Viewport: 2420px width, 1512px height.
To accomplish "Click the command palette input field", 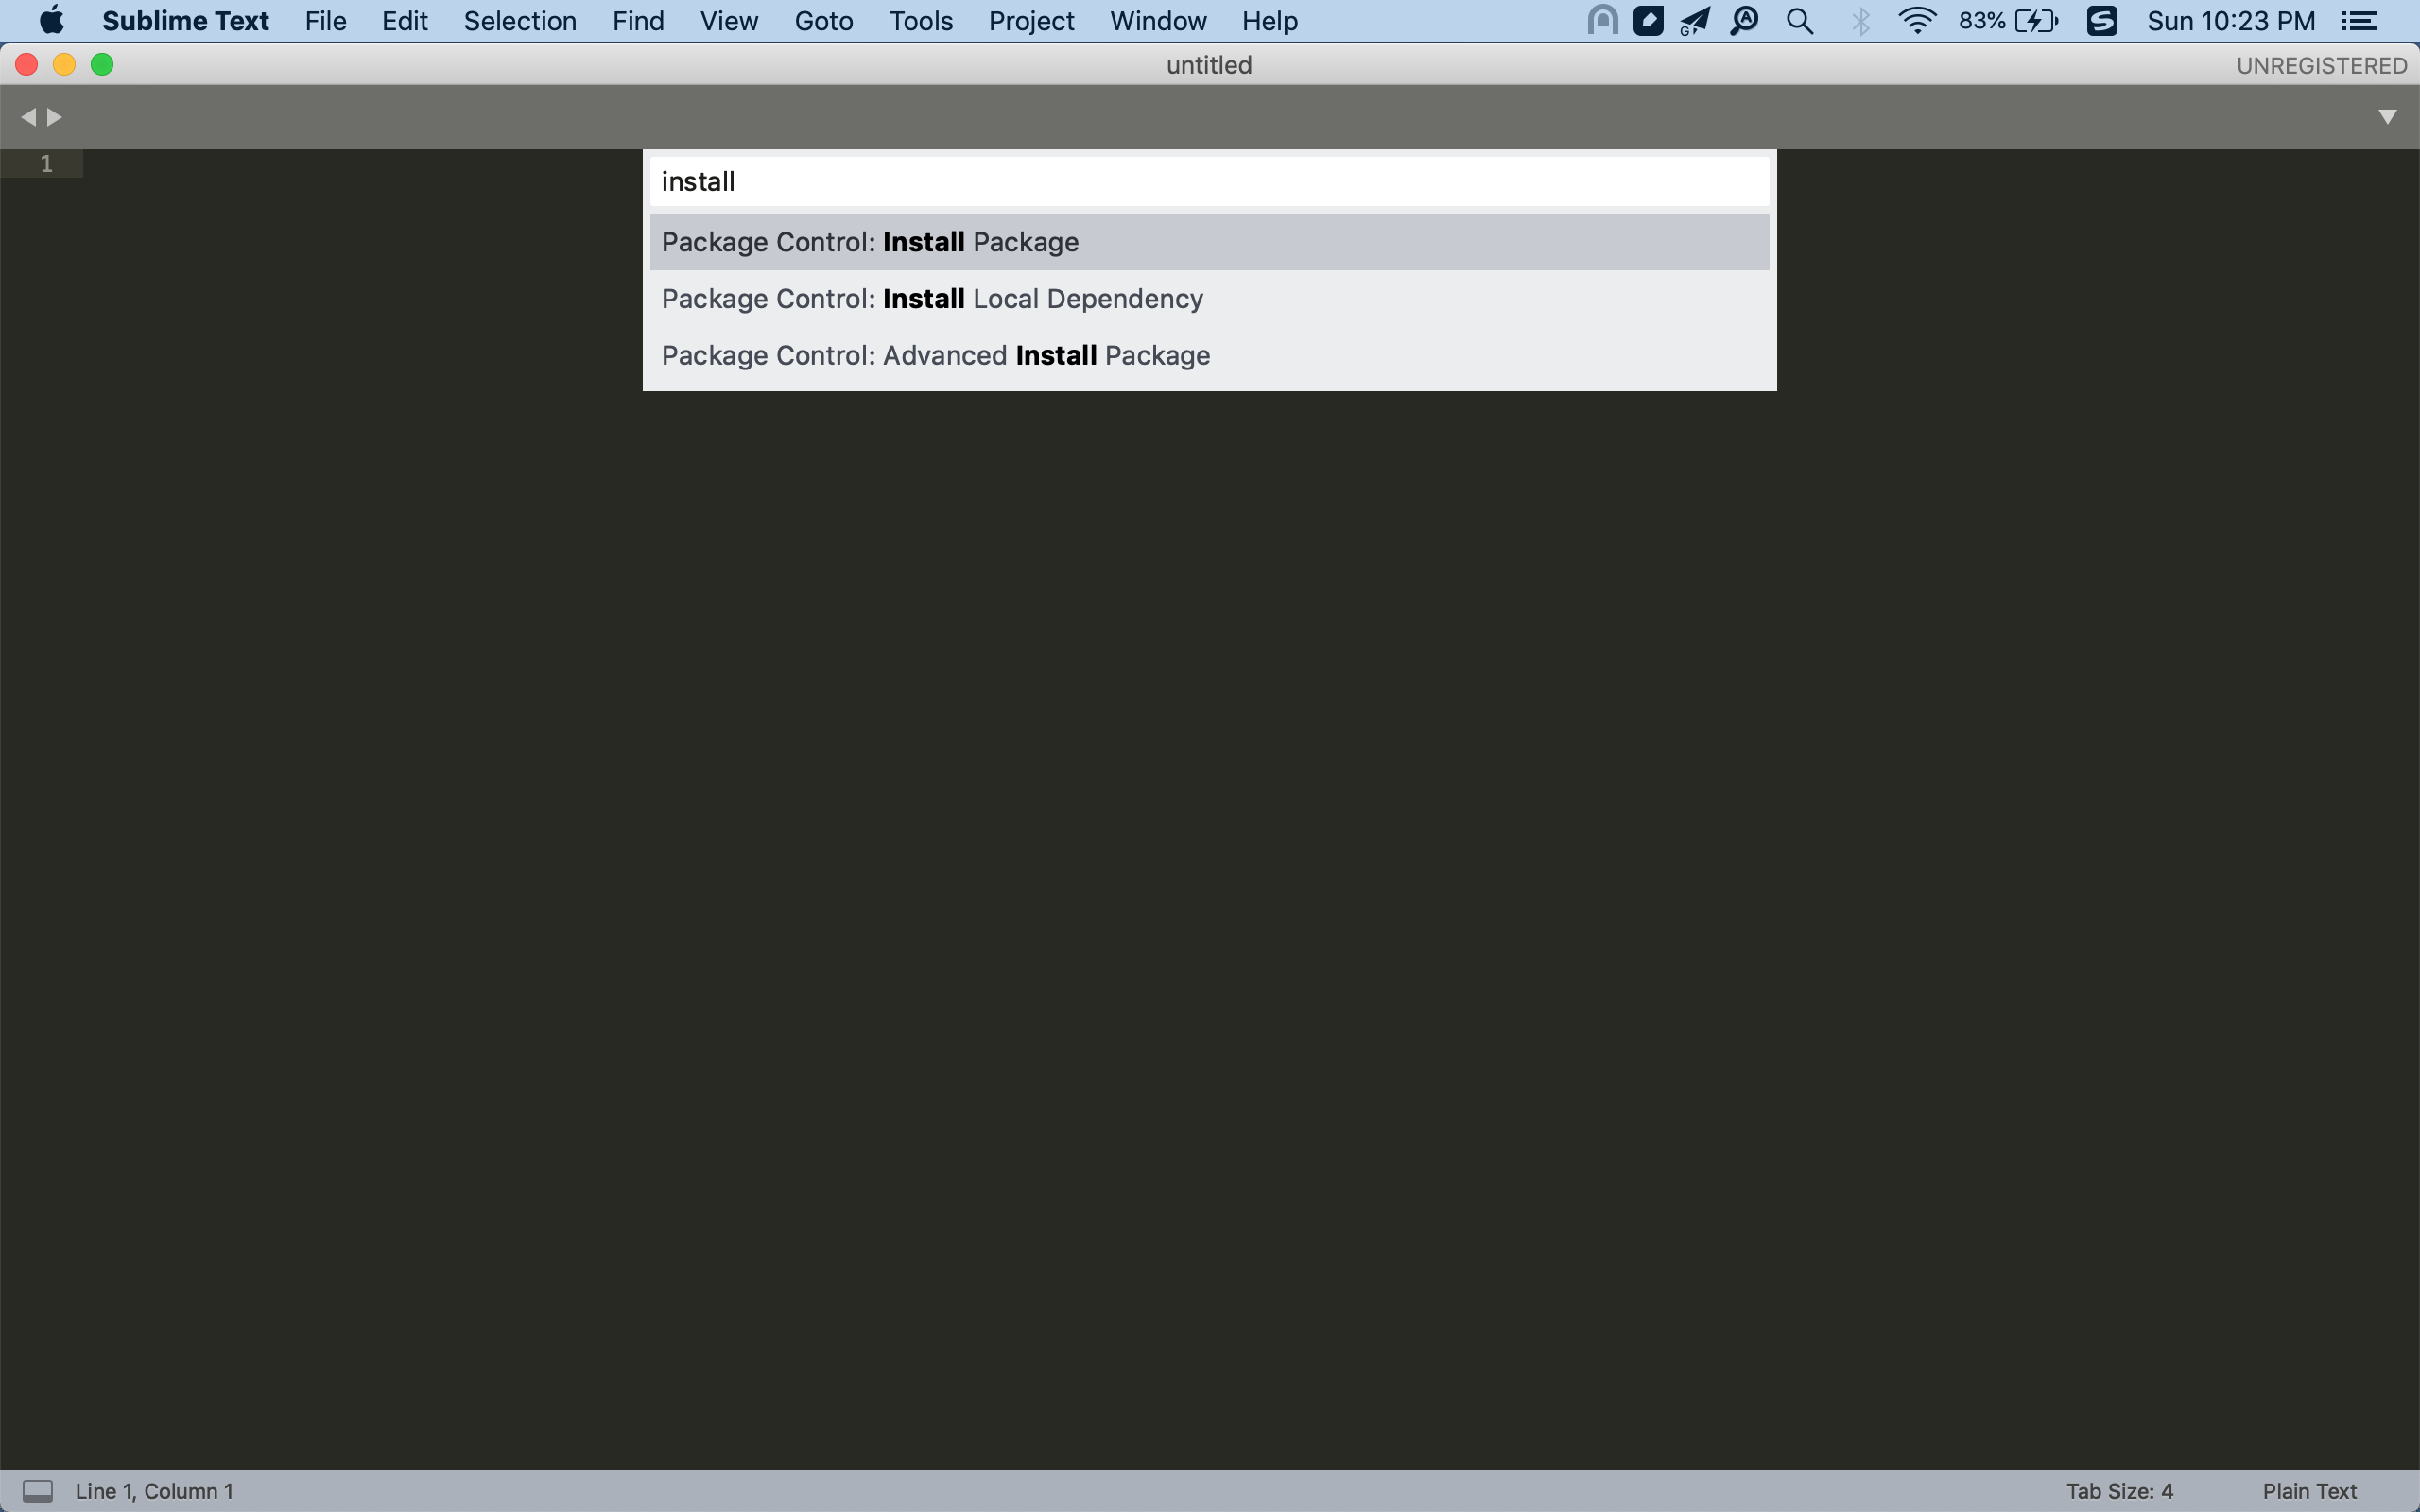I will pyautogui.click(x=1209, y=182).
